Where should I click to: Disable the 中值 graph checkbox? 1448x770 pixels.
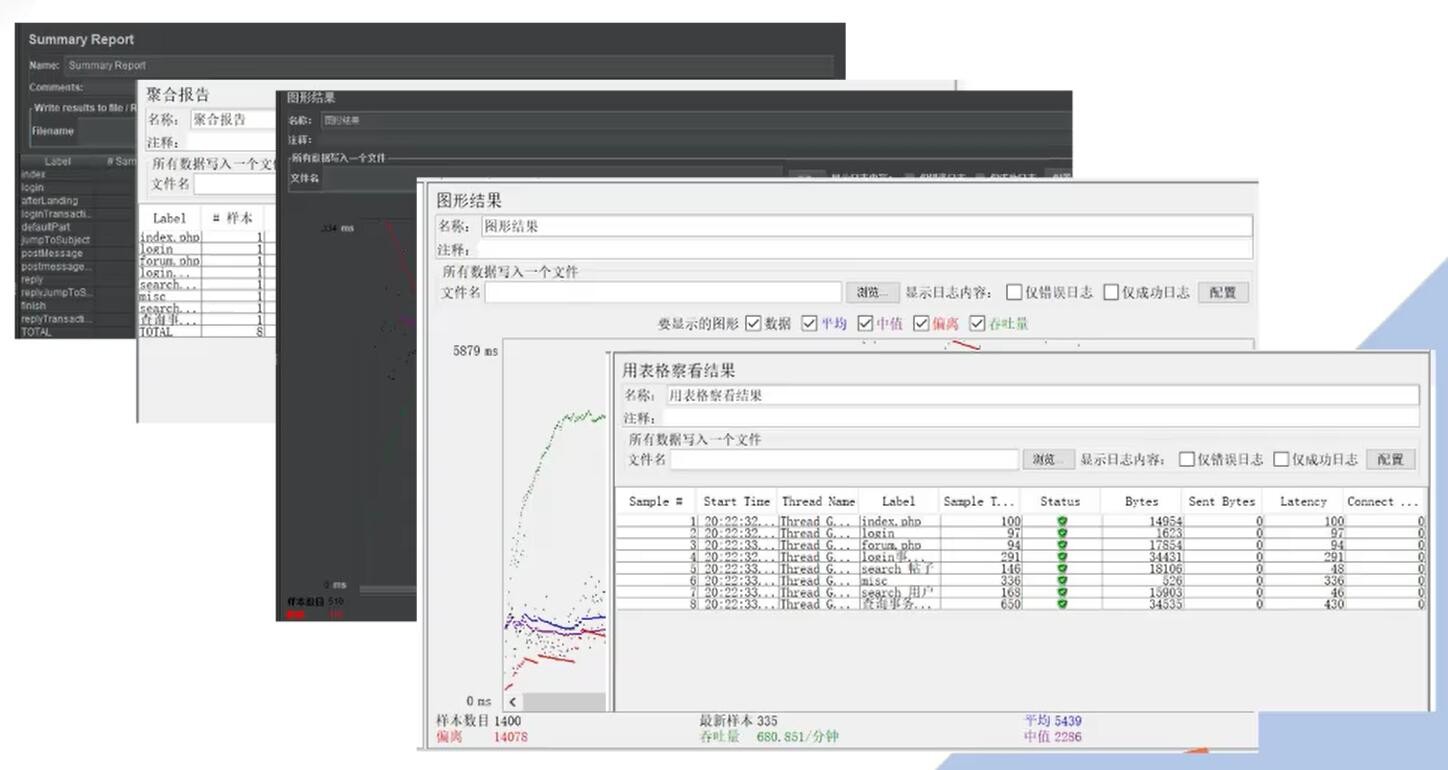coord(865,323)
